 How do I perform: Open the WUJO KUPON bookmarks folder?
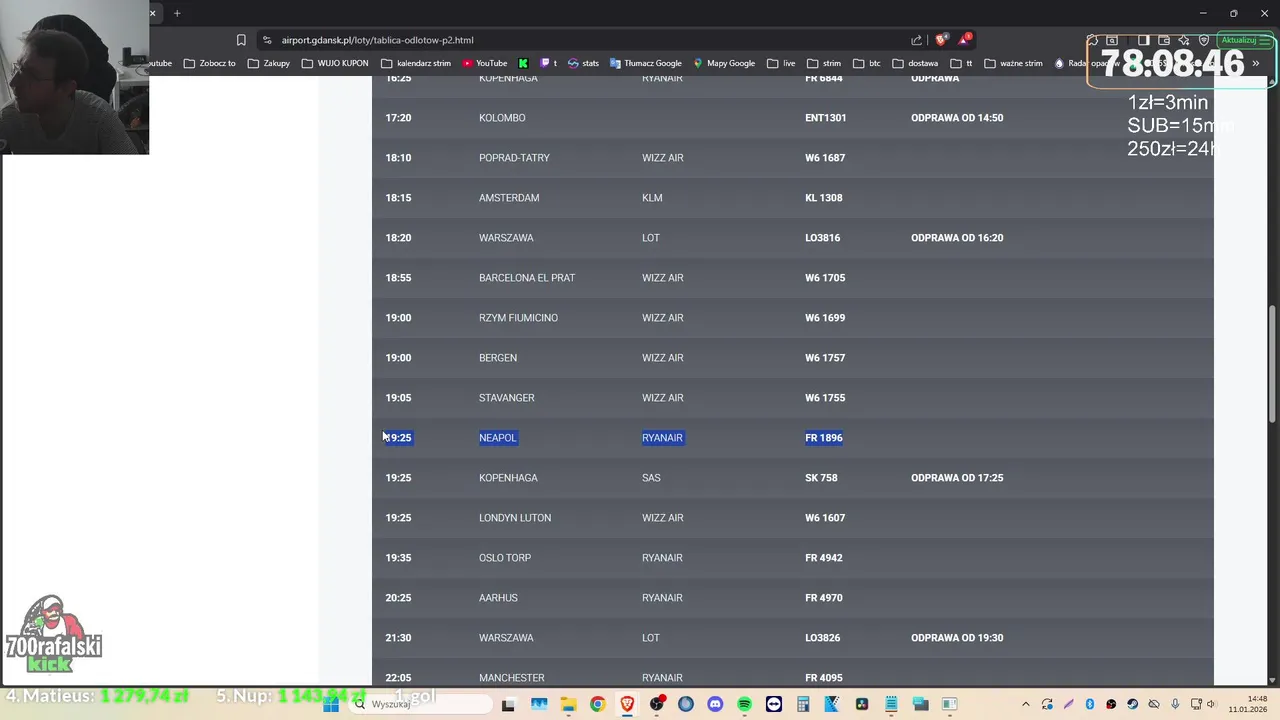(x=335, y=63)
